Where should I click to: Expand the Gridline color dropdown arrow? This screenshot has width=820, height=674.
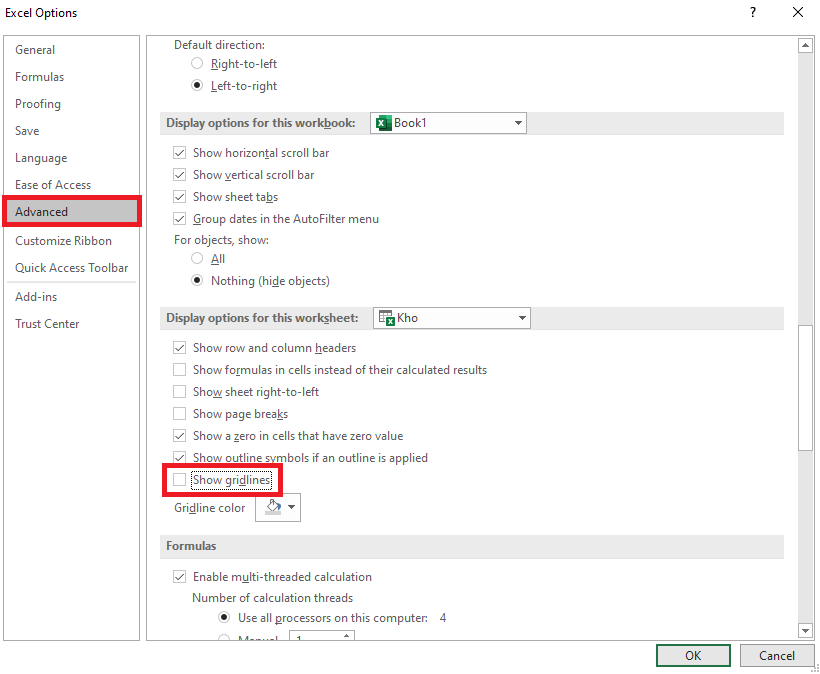[x=289, y=507]
